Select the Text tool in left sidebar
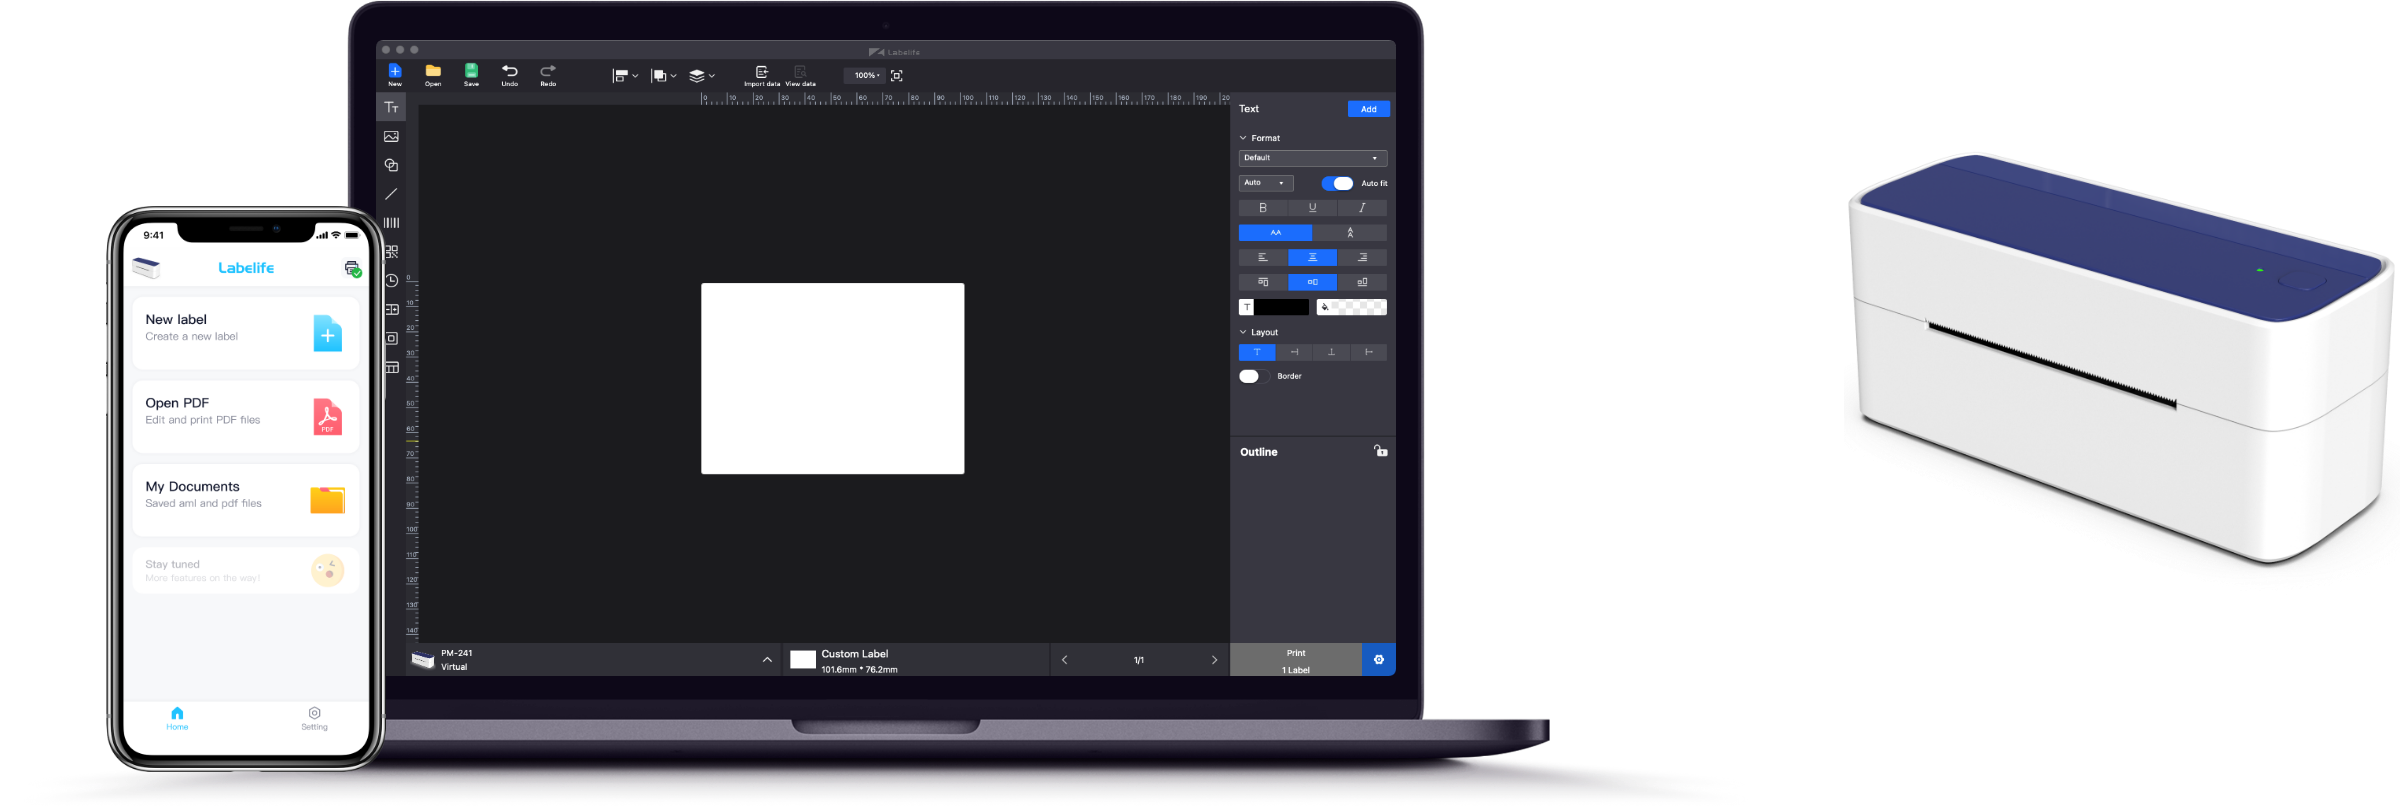This screenshot has width=2400, height=812. tap(391, 108)
